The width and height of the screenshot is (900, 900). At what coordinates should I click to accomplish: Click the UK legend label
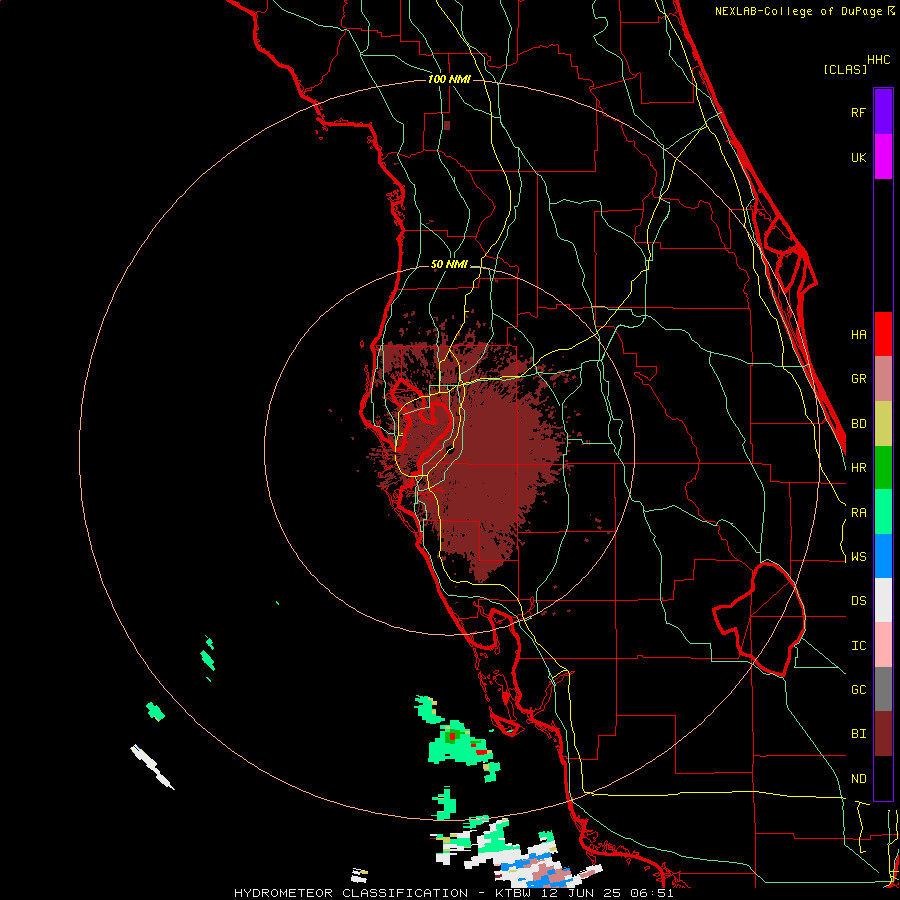[858, 157]
